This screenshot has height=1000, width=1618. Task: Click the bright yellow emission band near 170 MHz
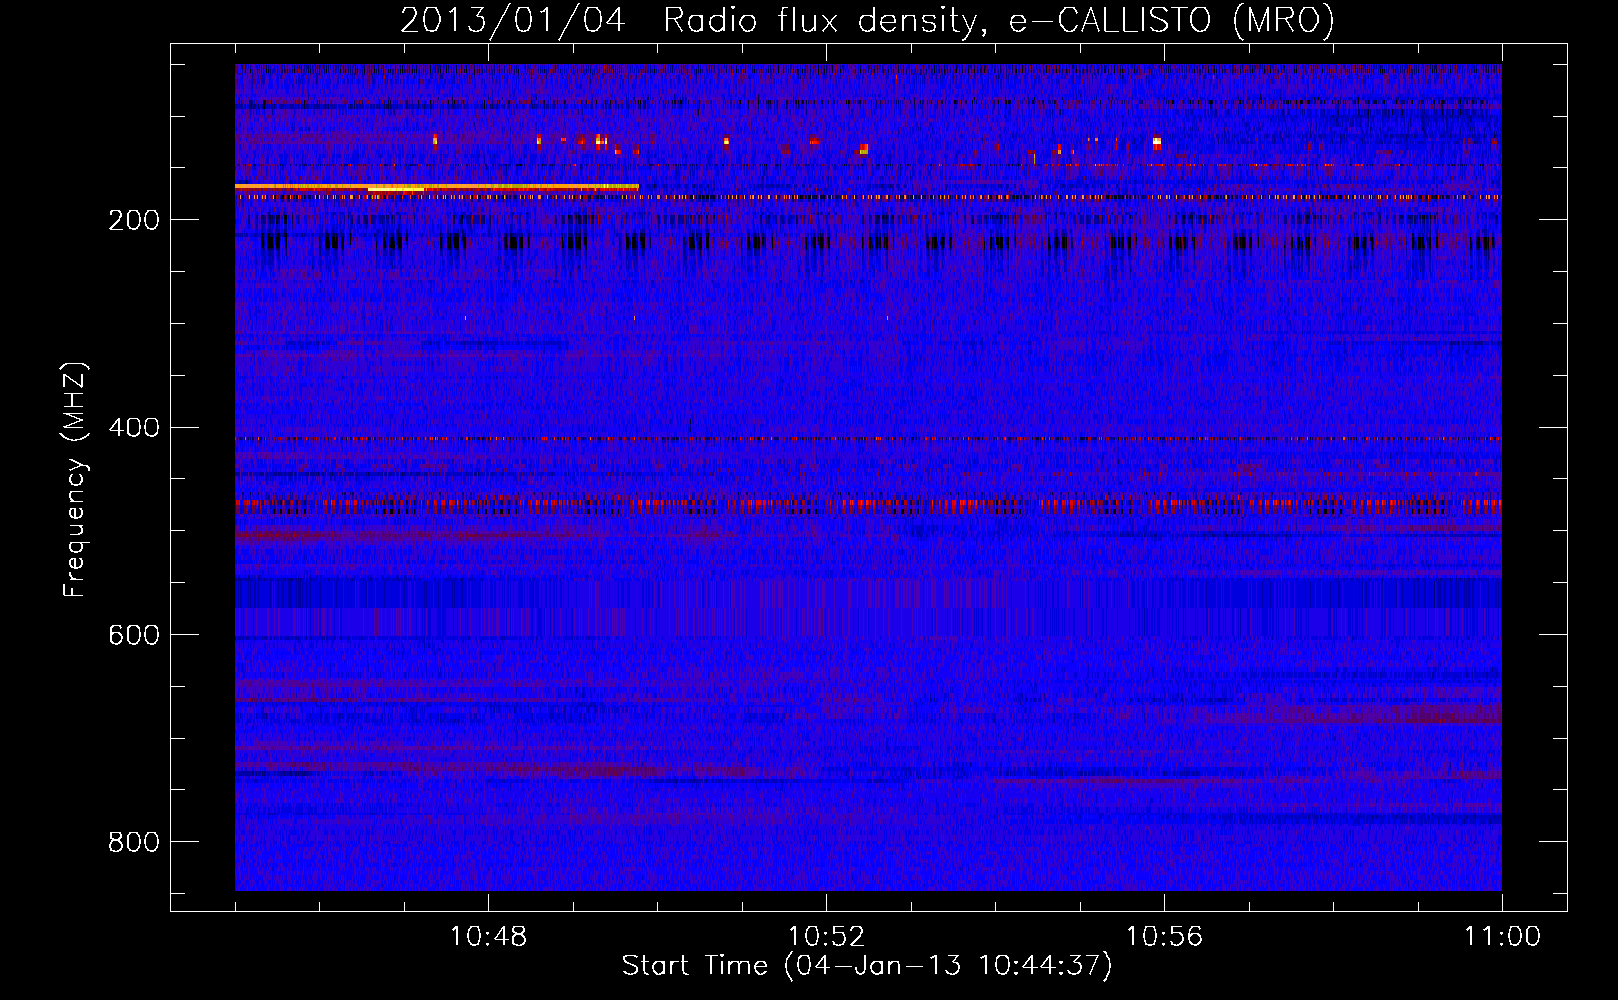tap(437, 187)
